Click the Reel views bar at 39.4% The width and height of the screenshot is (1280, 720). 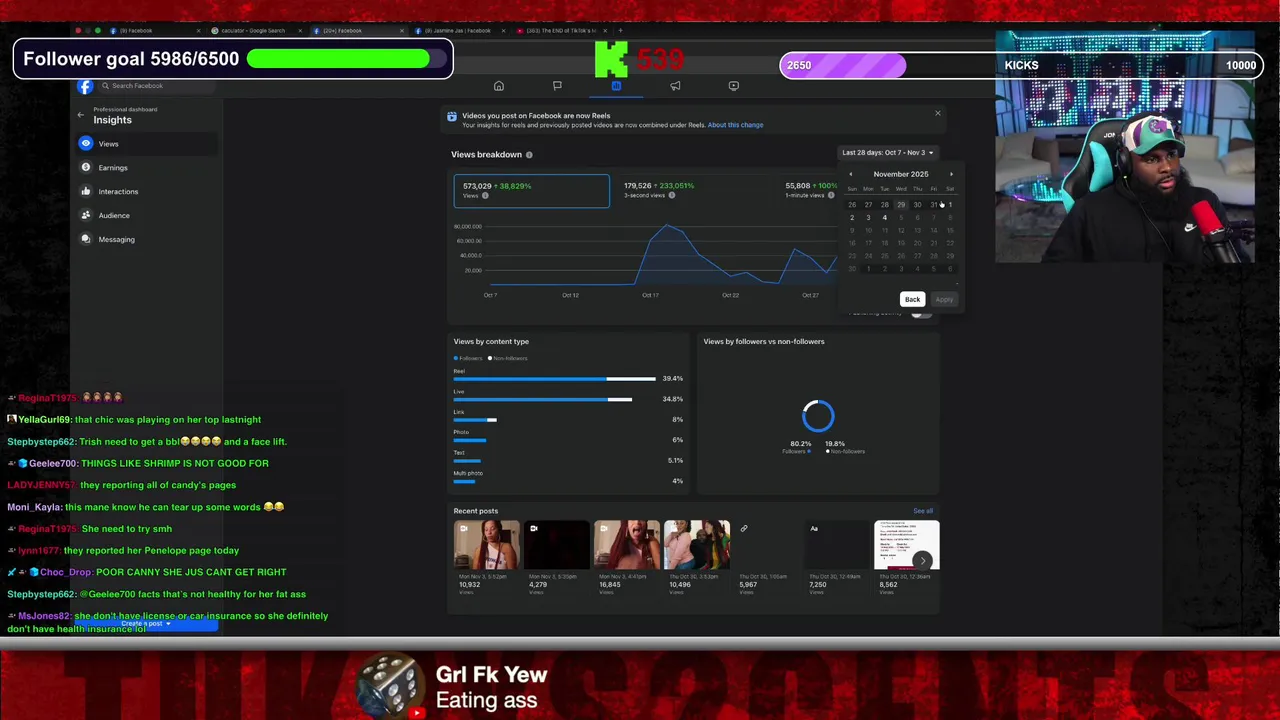(x=555, y=379)
